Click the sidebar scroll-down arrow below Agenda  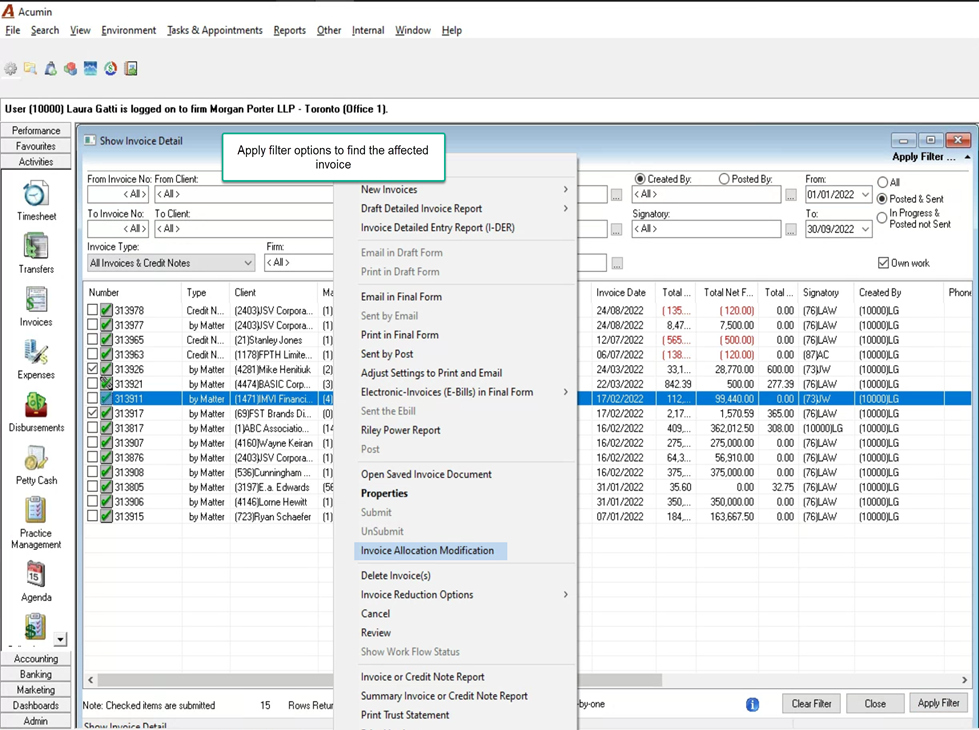pos(60,639)
